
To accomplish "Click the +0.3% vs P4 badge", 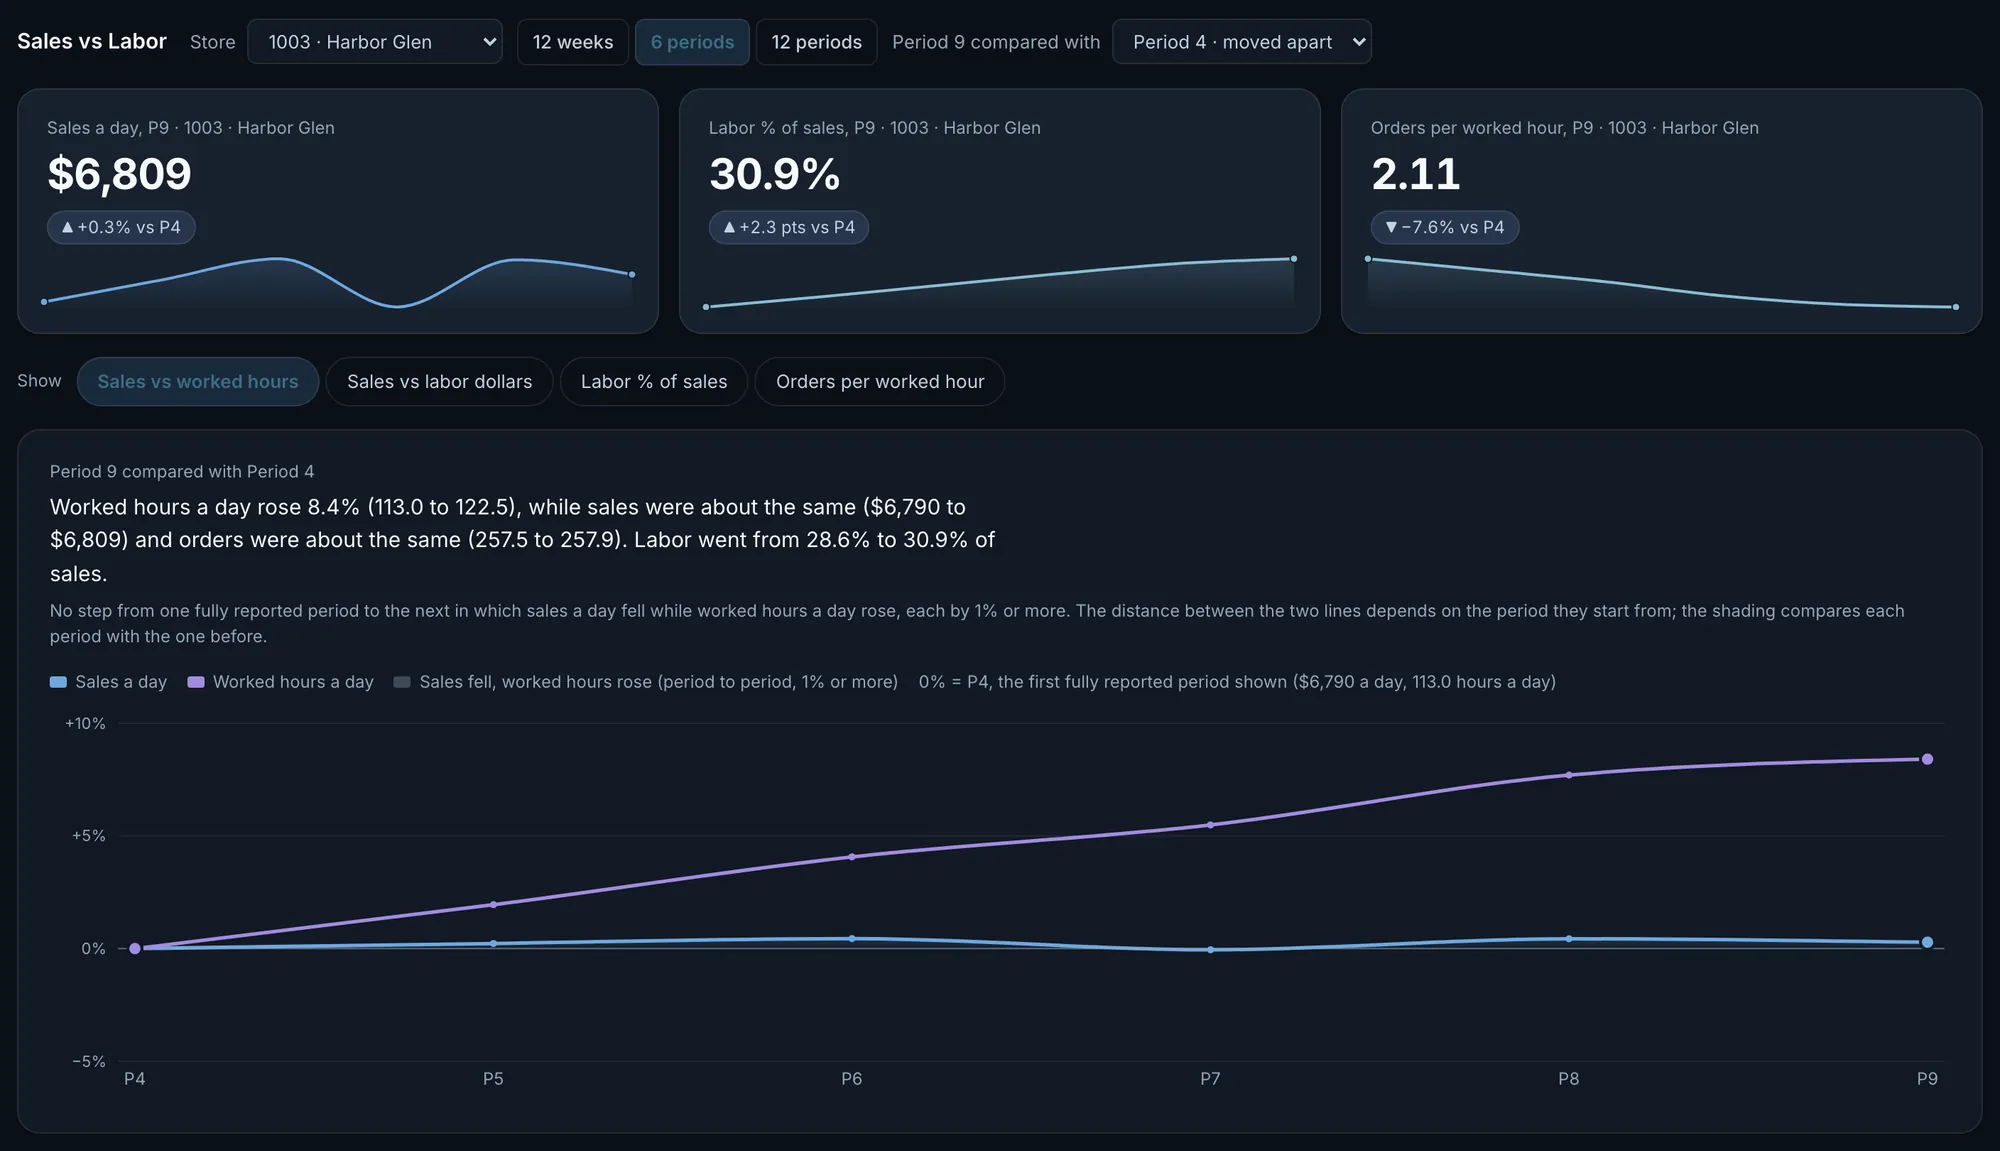I will coord(121,227).
